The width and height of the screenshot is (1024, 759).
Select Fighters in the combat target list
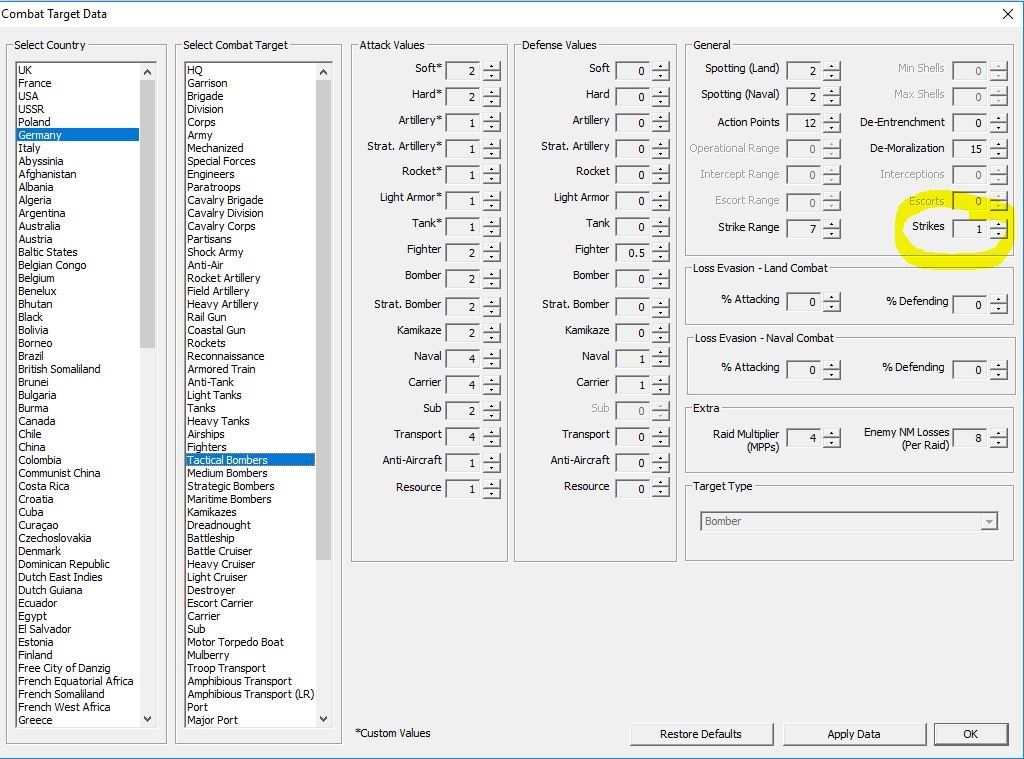207,447
